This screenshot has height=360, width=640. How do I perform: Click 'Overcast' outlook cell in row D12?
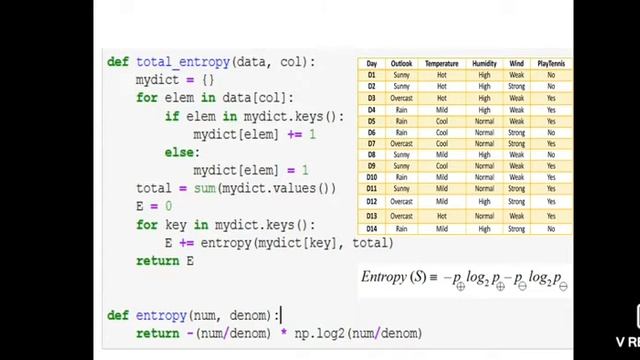click(401, 202)
